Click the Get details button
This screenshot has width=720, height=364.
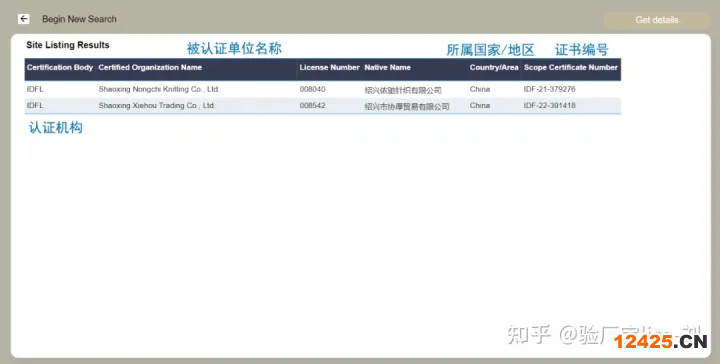657,20
